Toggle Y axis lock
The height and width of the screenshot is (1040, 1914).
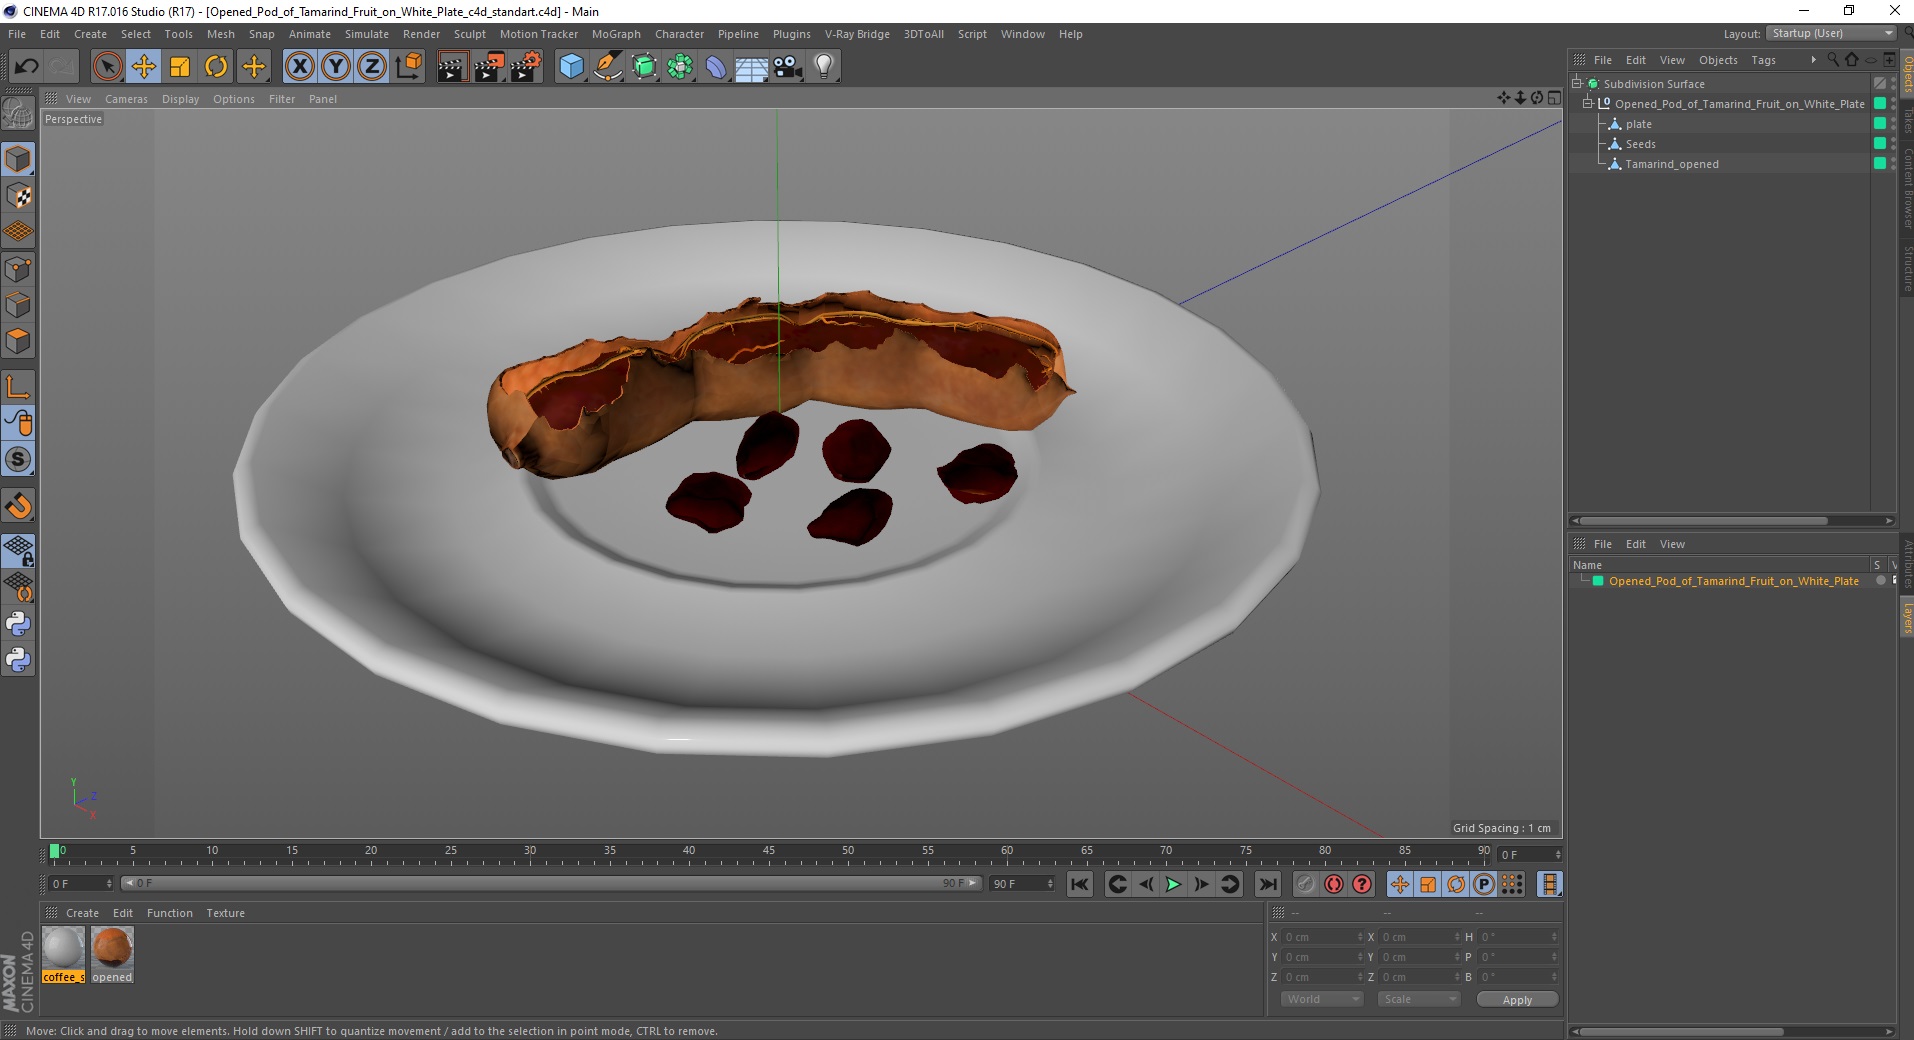(336, 67)
